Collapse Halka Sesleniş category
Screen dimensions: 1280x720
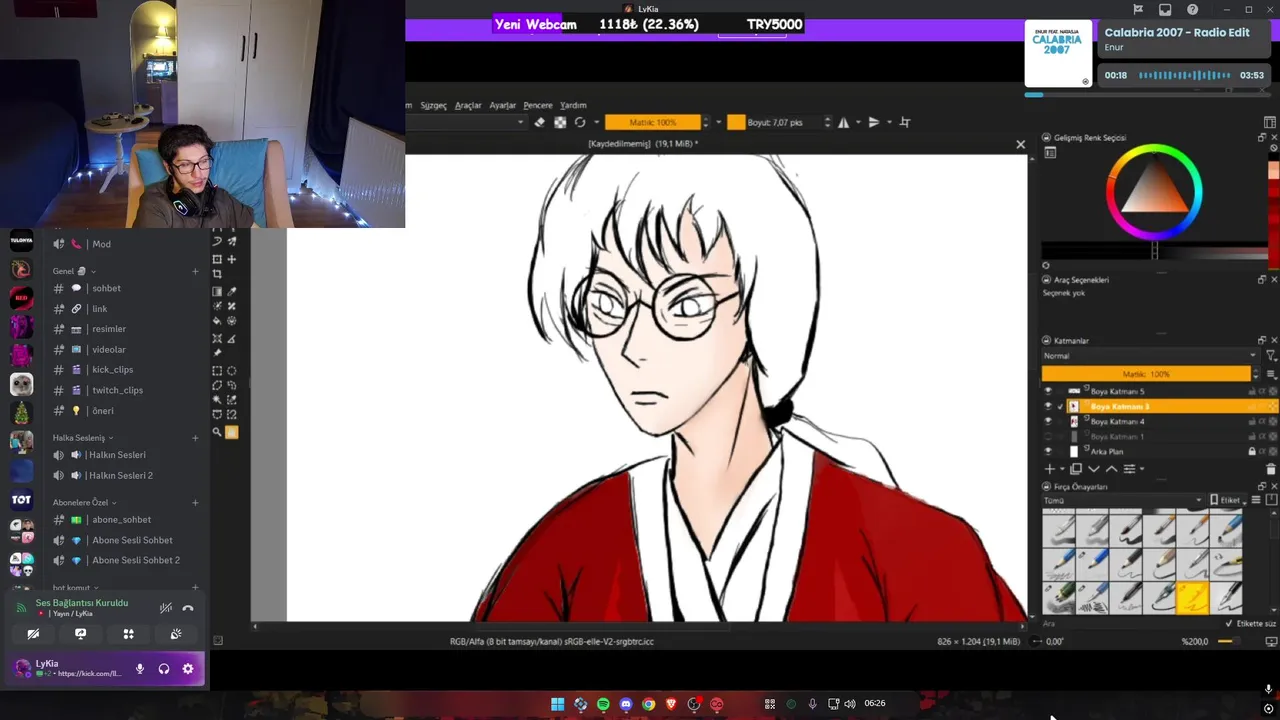(83, 438)
